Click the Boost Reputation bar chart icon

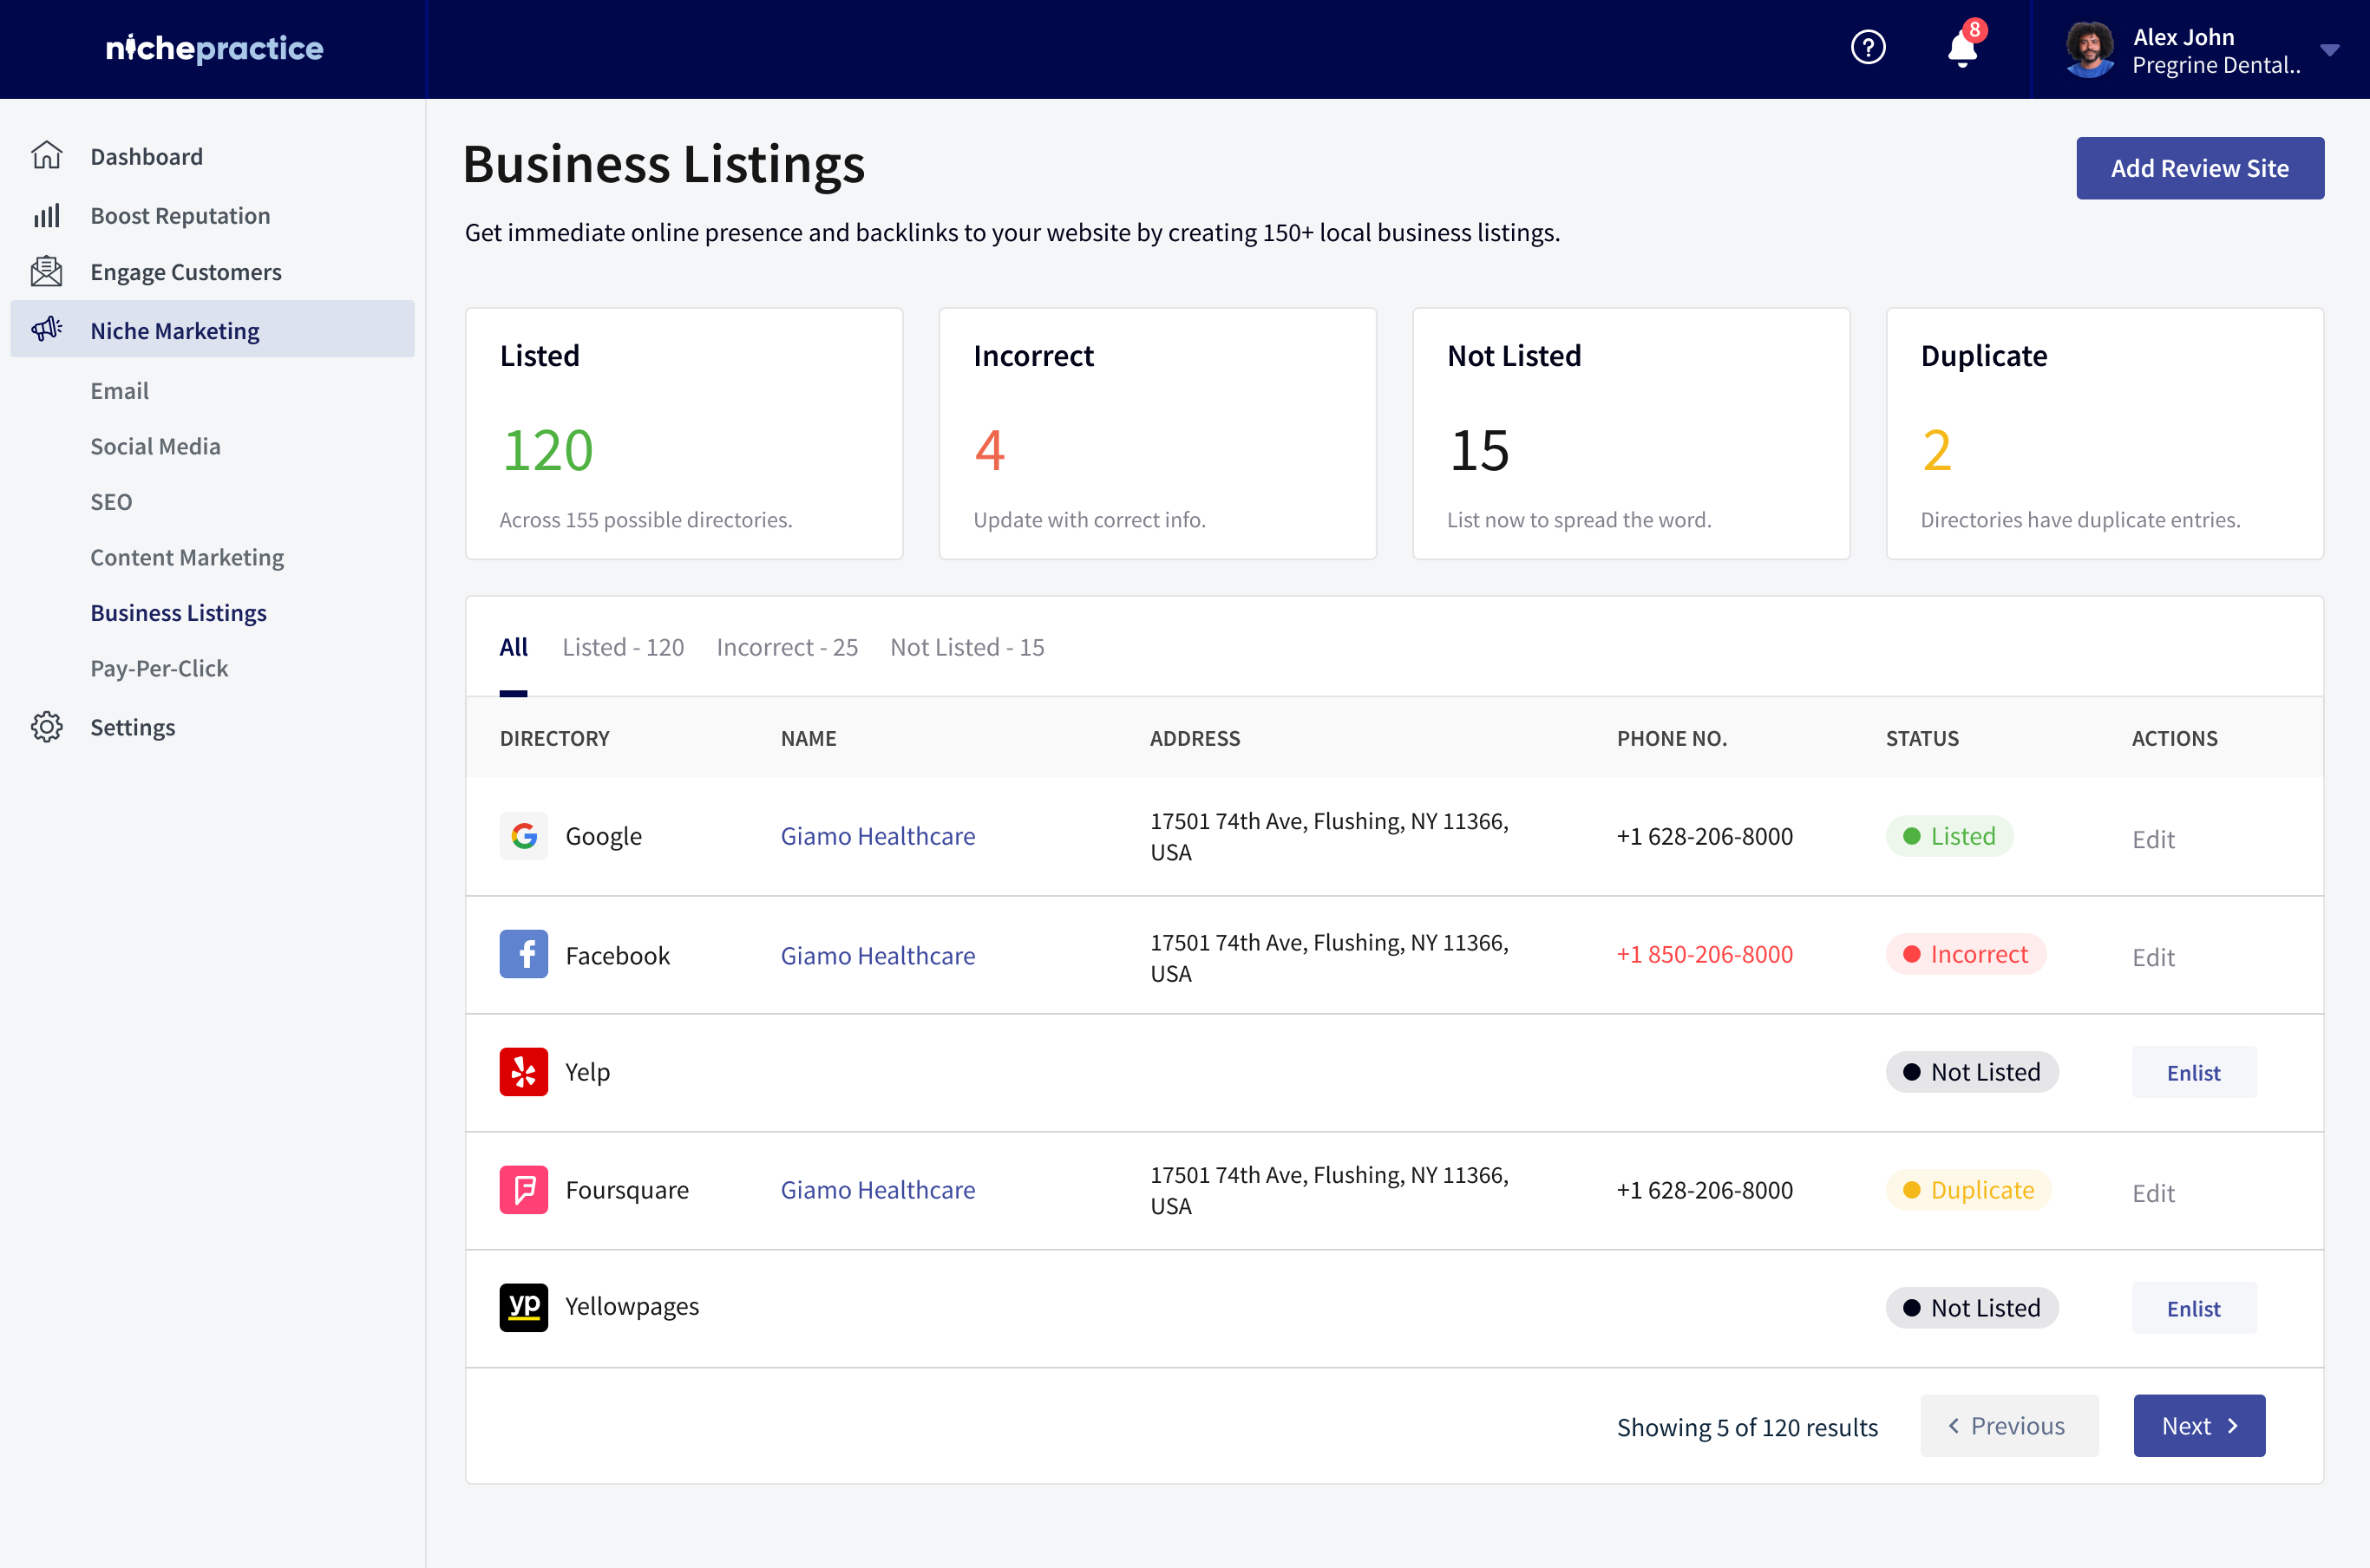point(47,215)
